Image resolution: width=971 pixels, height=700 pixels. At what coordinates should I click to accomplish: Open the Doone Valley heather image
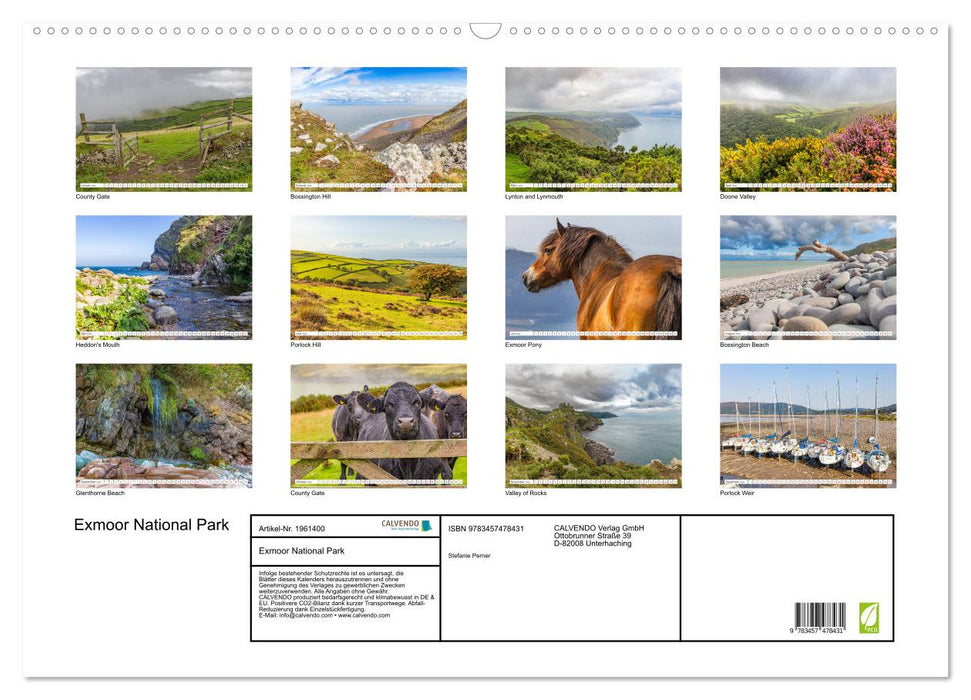807,128
